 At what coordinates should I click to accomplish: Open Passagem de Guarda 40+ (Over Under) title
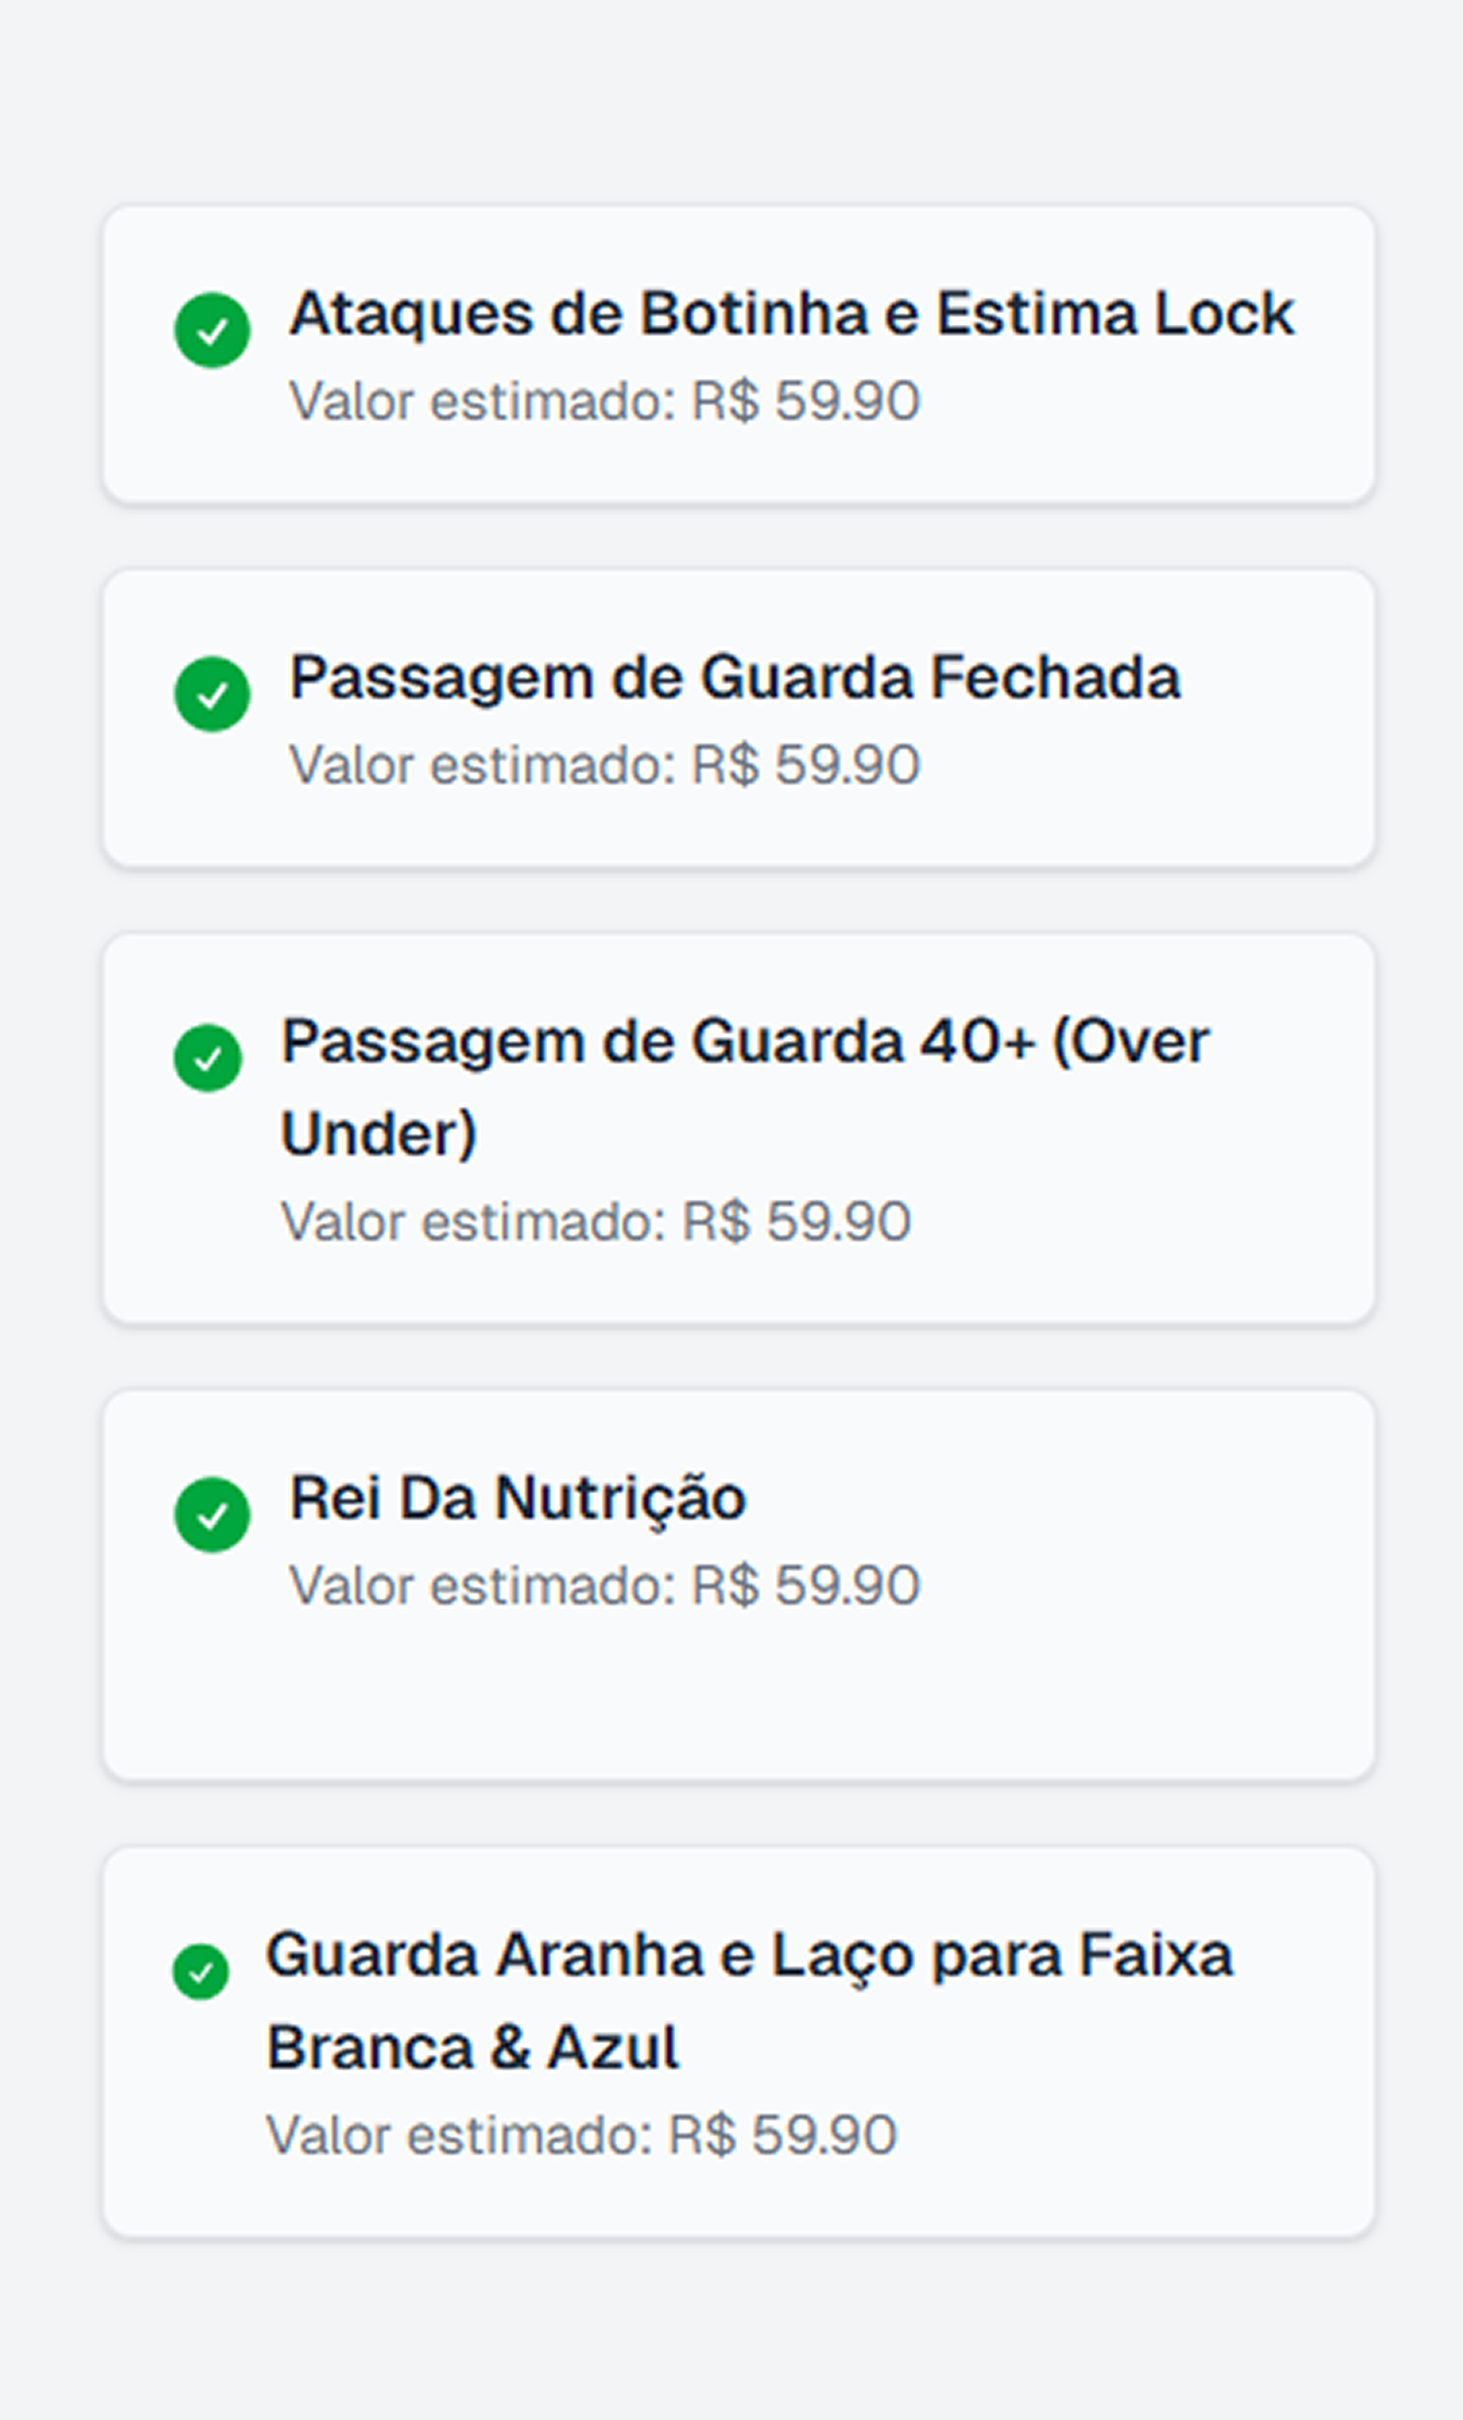[x=745, y=1086]
